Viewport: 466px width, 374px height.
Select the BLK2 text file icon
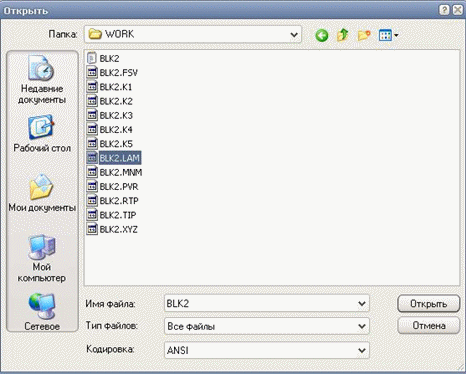(x=91, y=58)
